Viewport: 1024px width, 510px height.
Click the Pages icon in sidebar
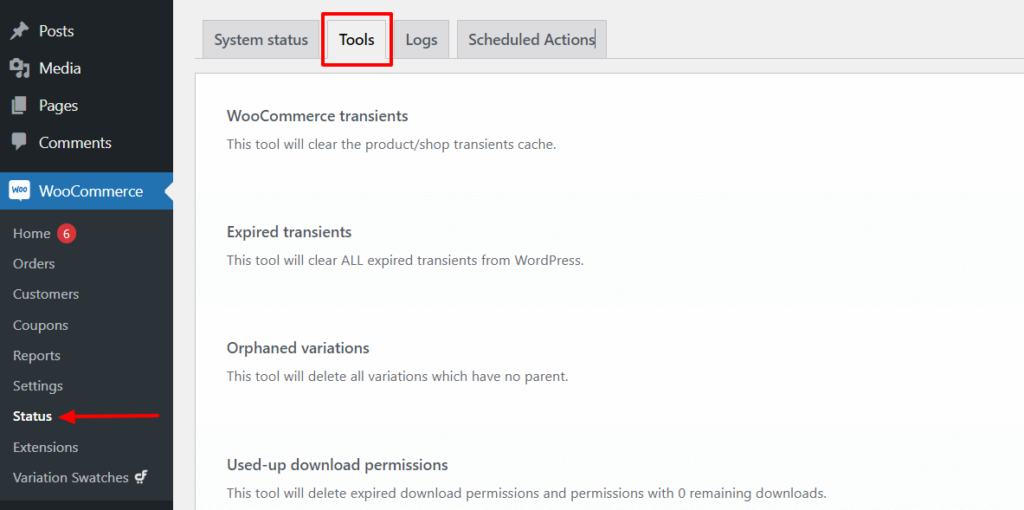[20, 105]
